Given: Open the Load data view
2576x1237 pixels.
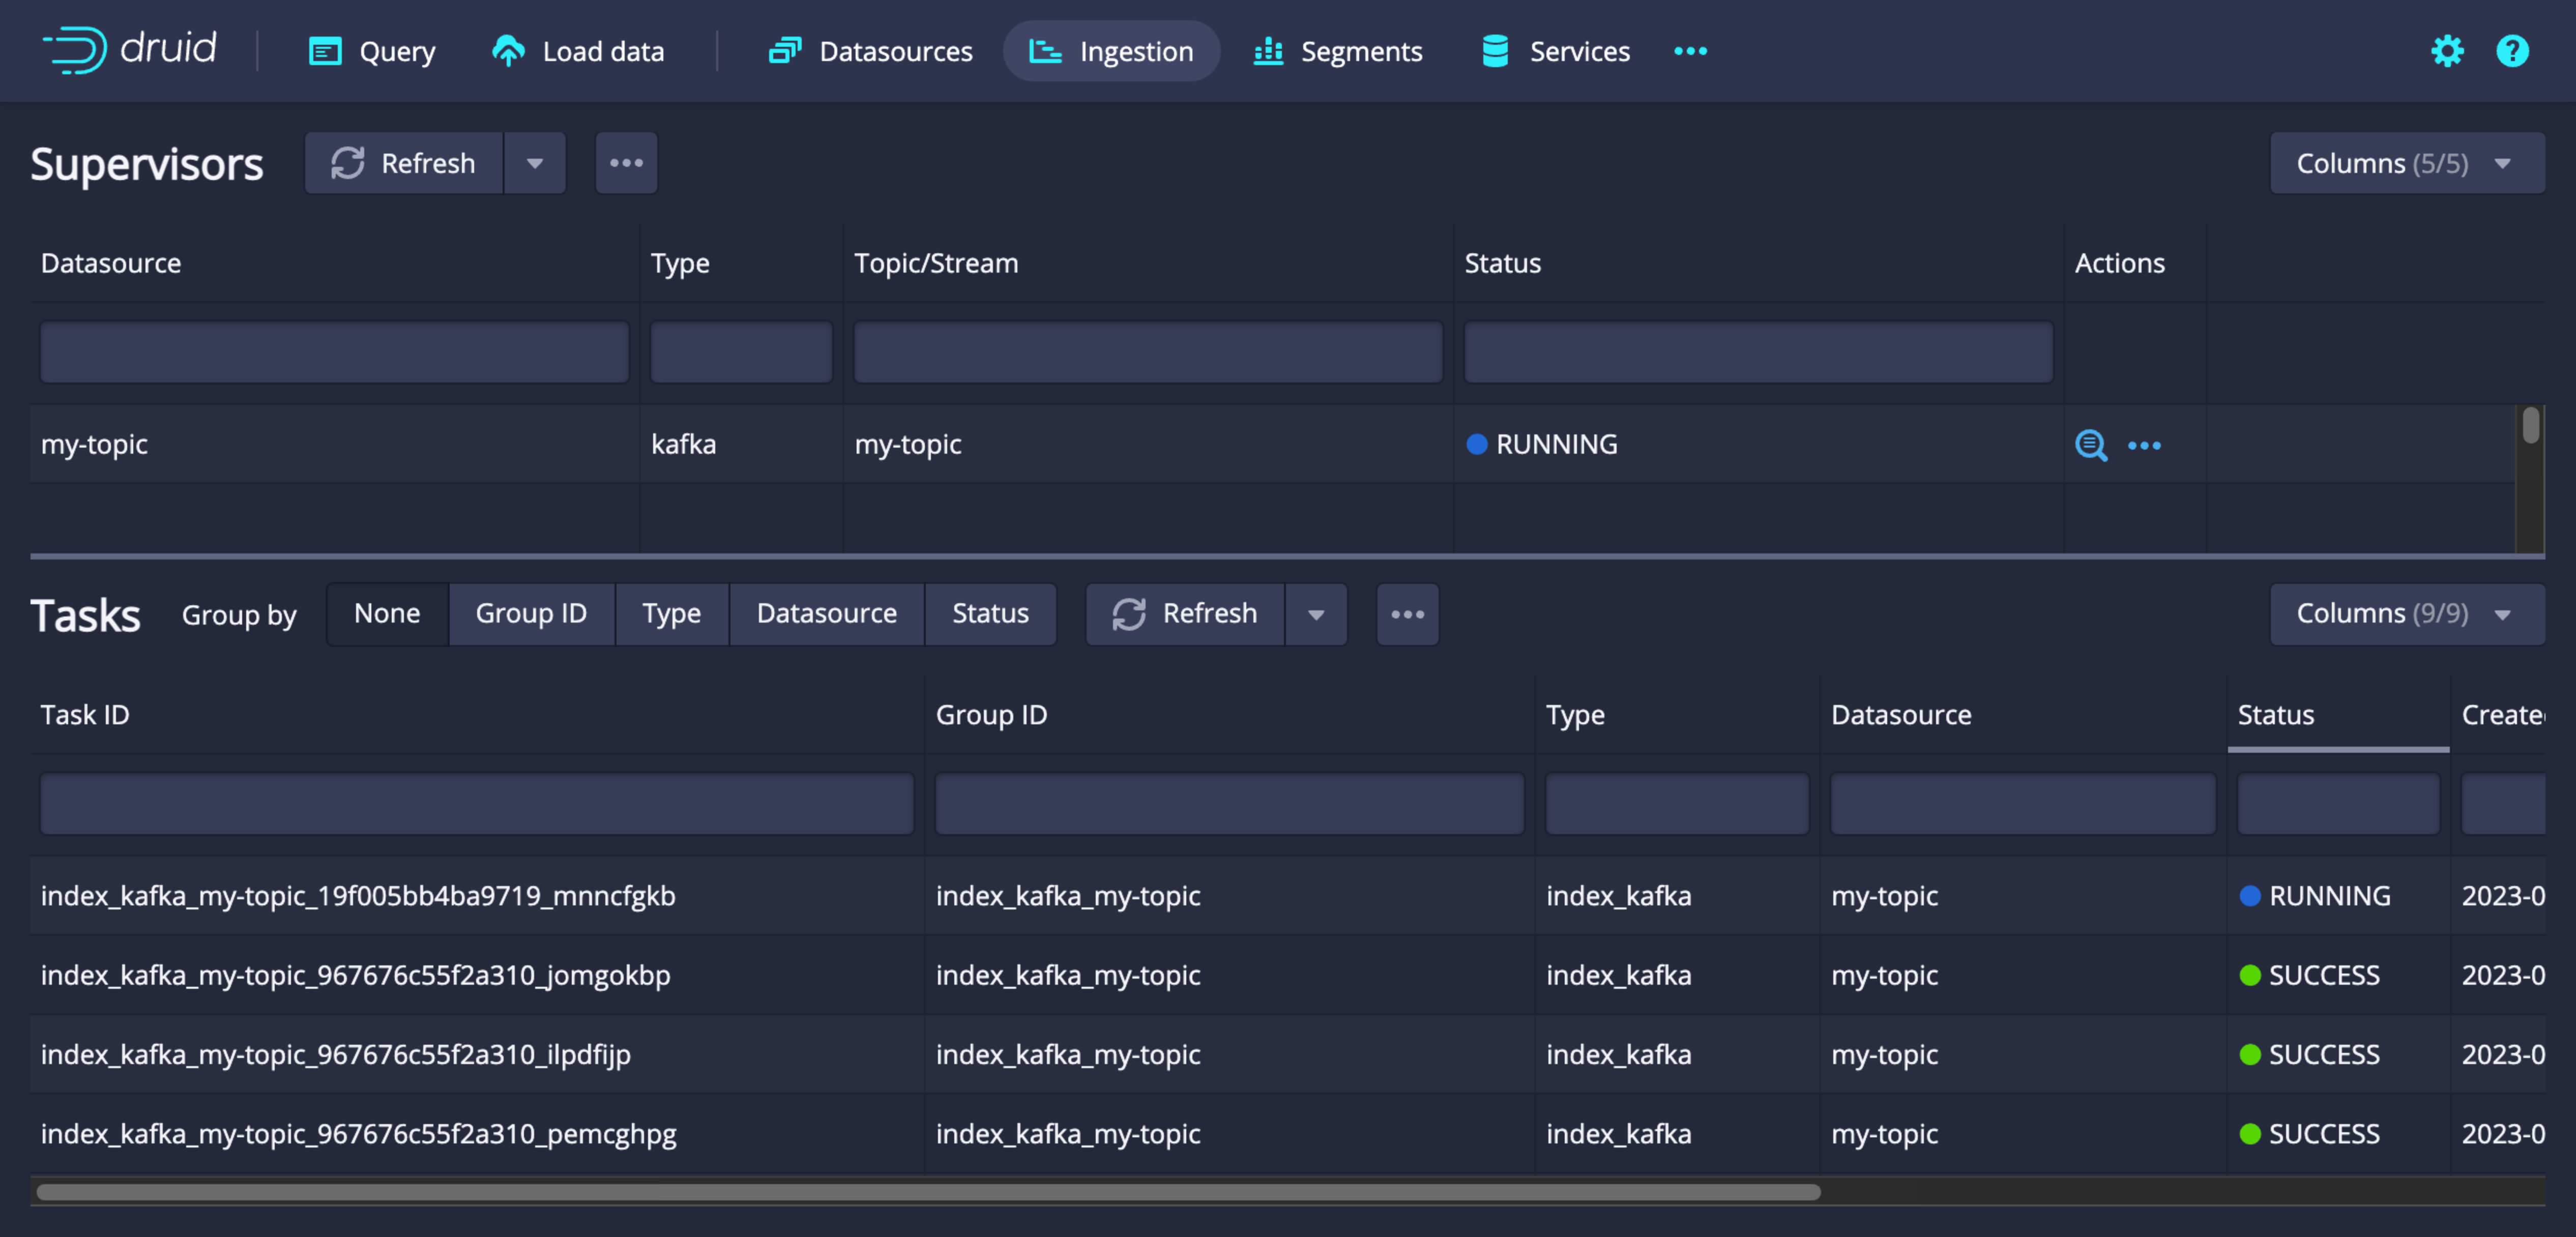Looking at the screenshot, I should tap(578, 51).
